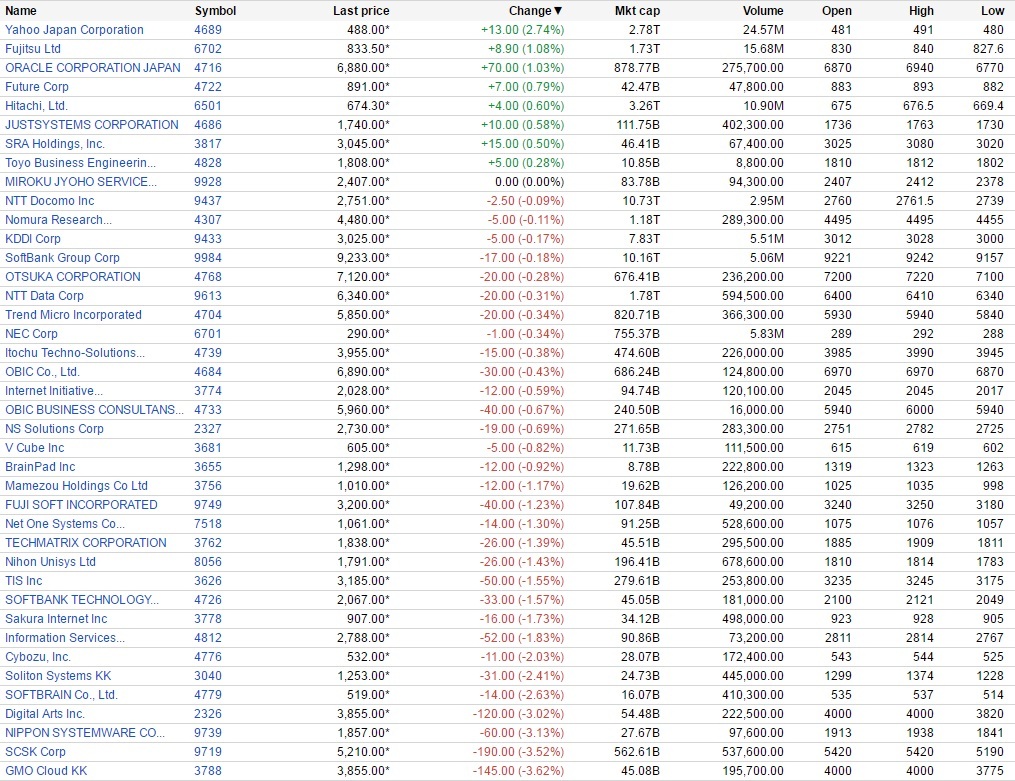Open V Cube Inc link
The width and height of the screenshot is (1015, 781).
coord(35,448)
